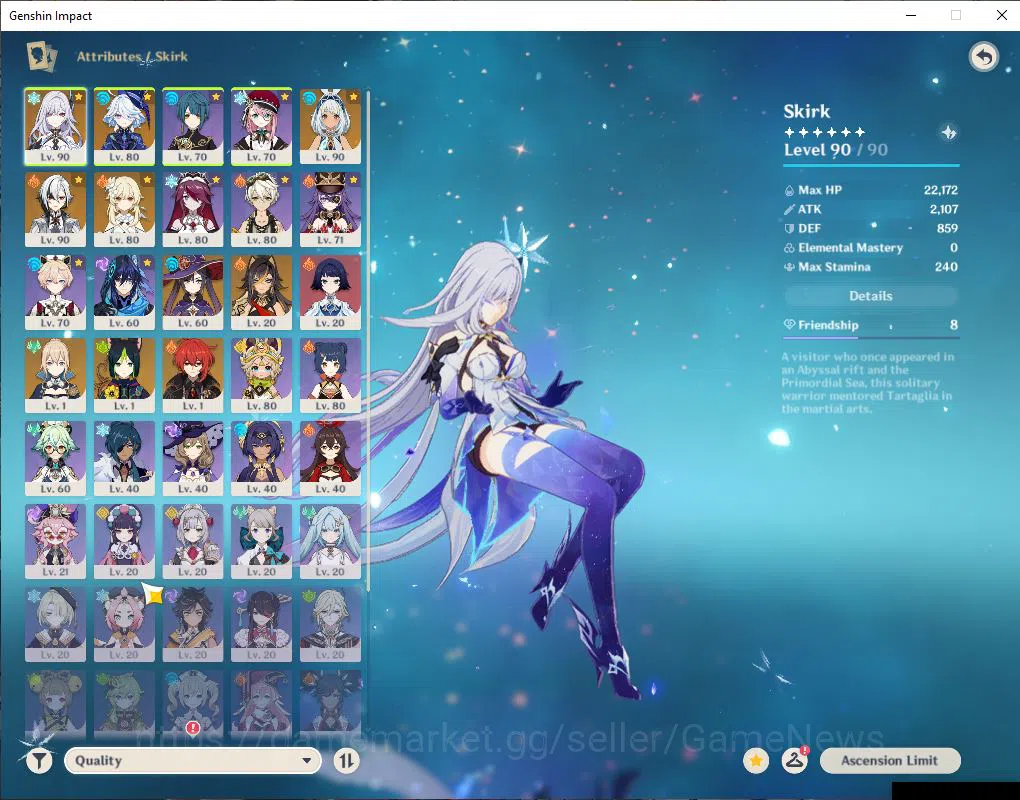Click the ATK value 2,107
Image resolution: width=1020 pixels, height=800 pixels.
coord(944,209)
